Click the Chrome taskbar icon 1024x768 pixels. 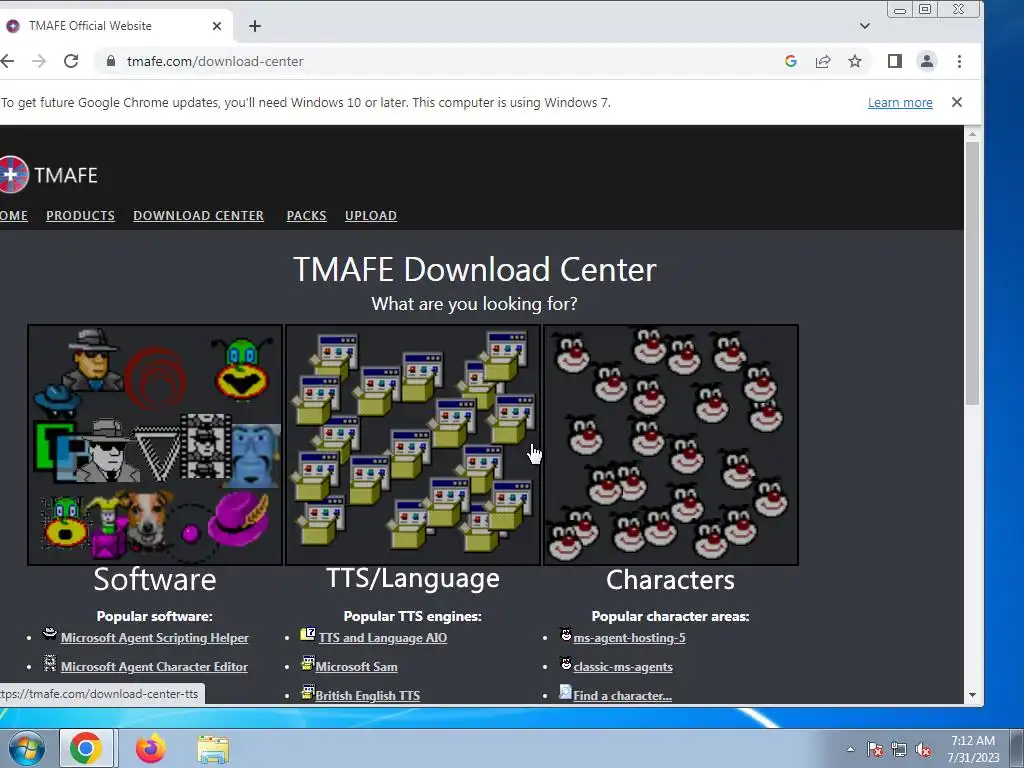(x=86, y=748)
